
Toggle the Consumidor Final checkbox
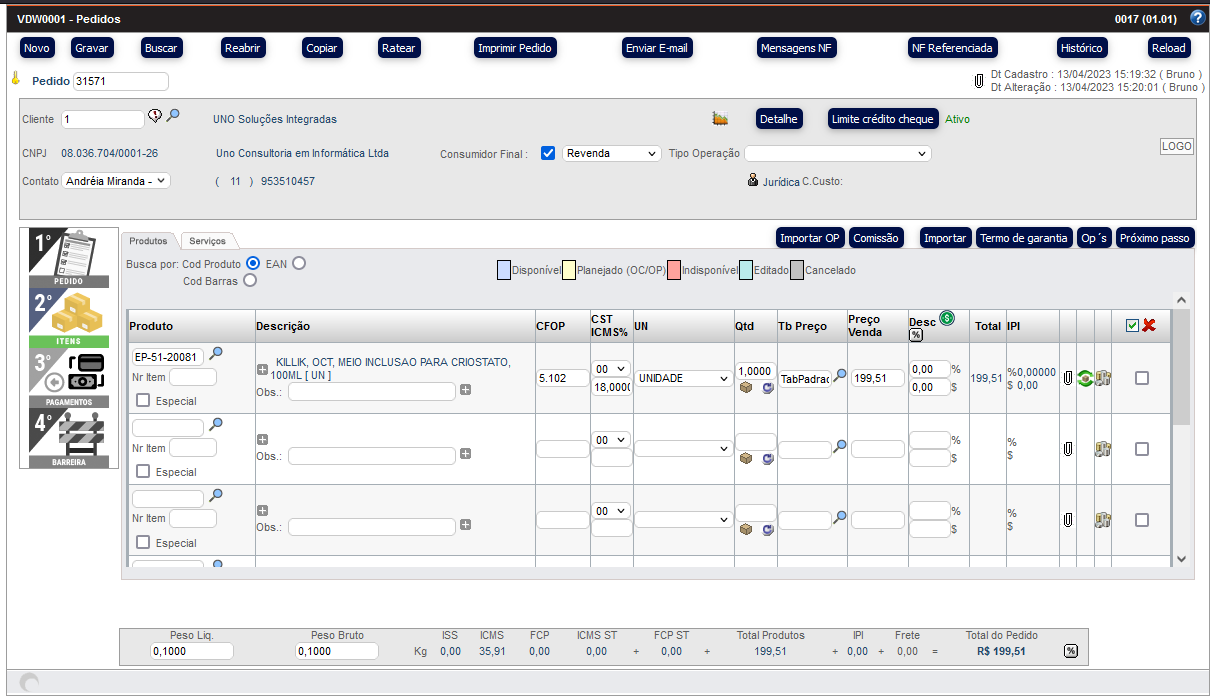(x=547, y=153)
